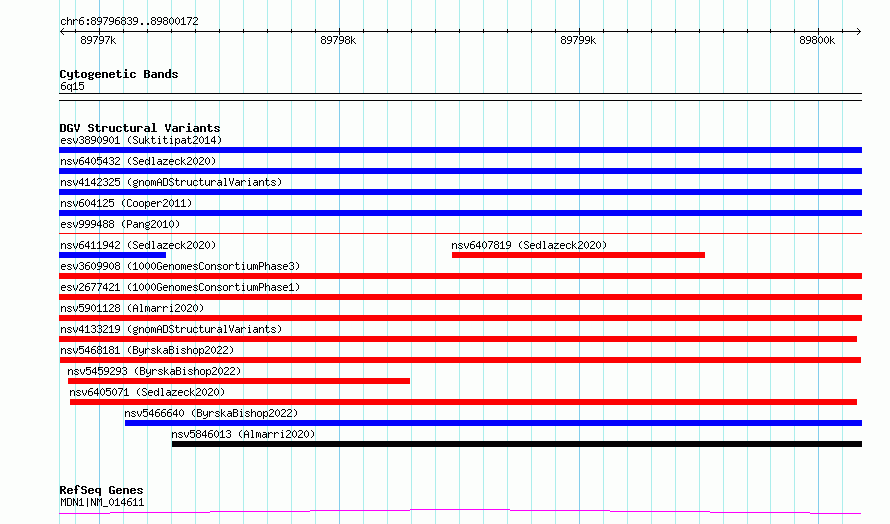Open nsv5466640 (ByrskaBishop2022) variant label

click(x=211, y=413)
